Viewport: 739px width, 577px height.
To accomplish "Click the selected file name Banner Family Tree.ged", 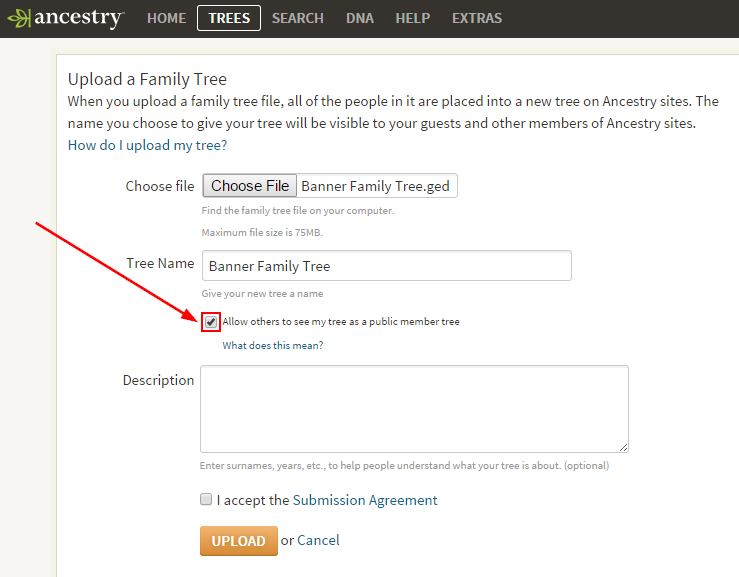I will tap(375, 186).
